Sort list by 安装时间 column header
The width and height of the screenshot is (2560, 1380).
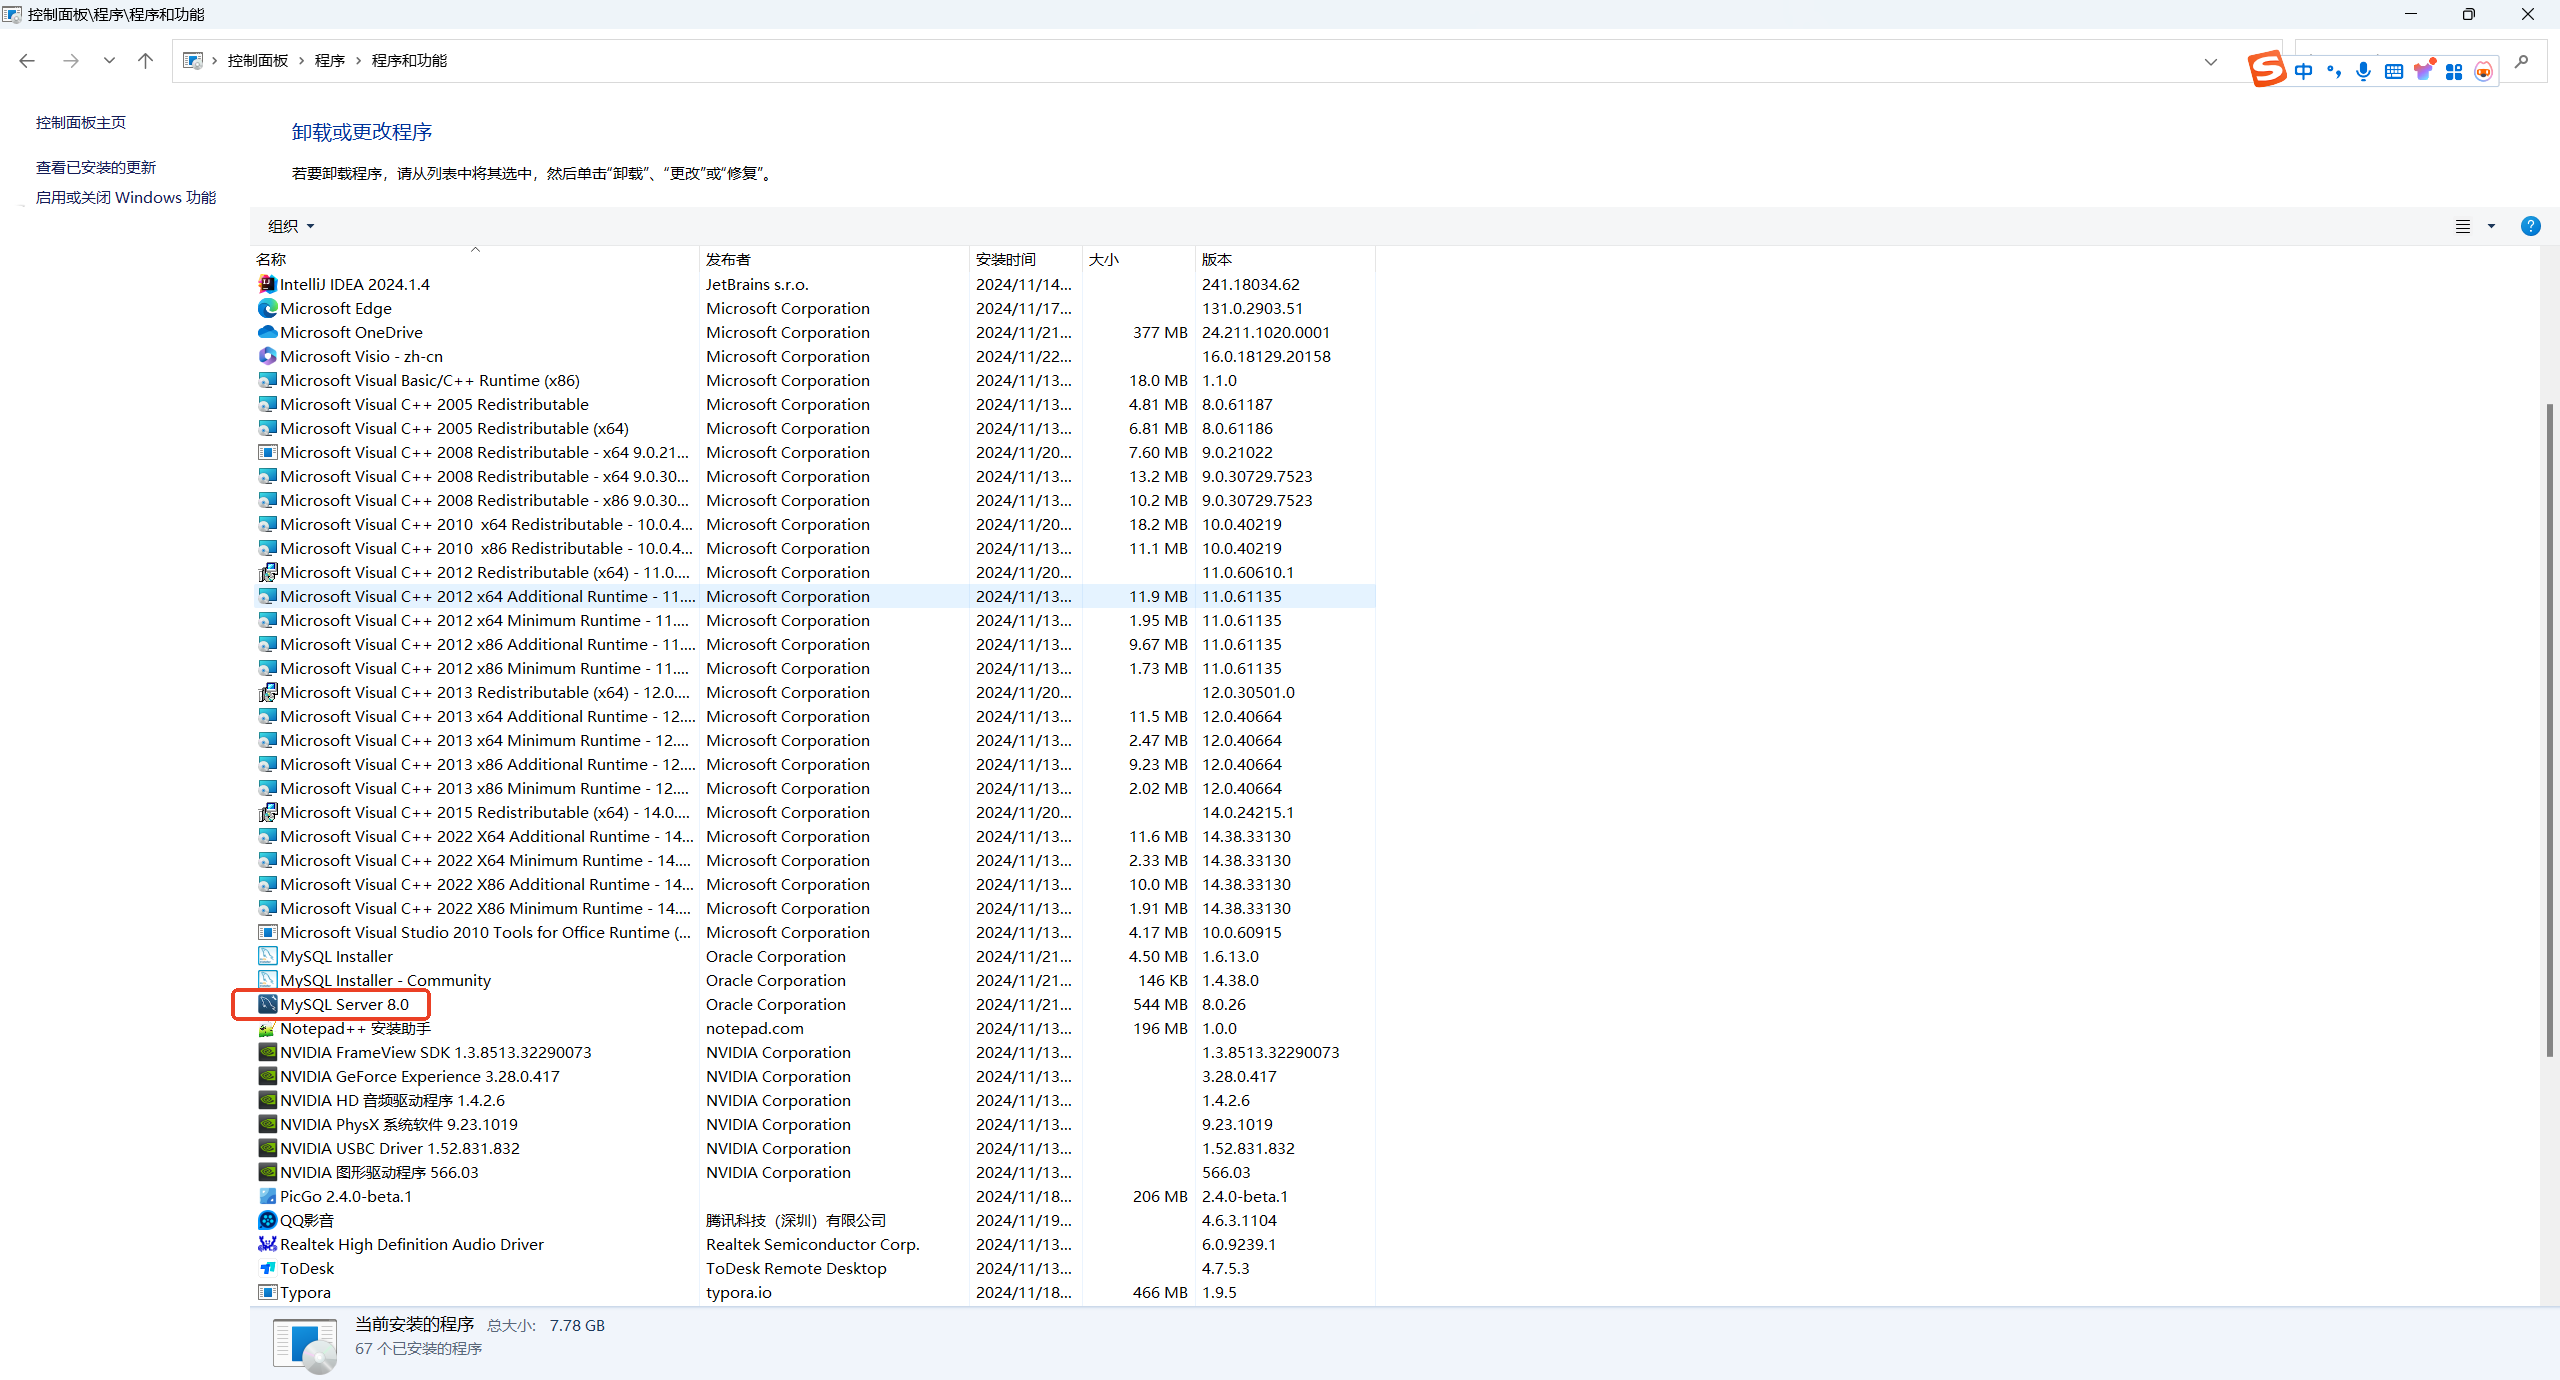click(x=1005, y=259)
